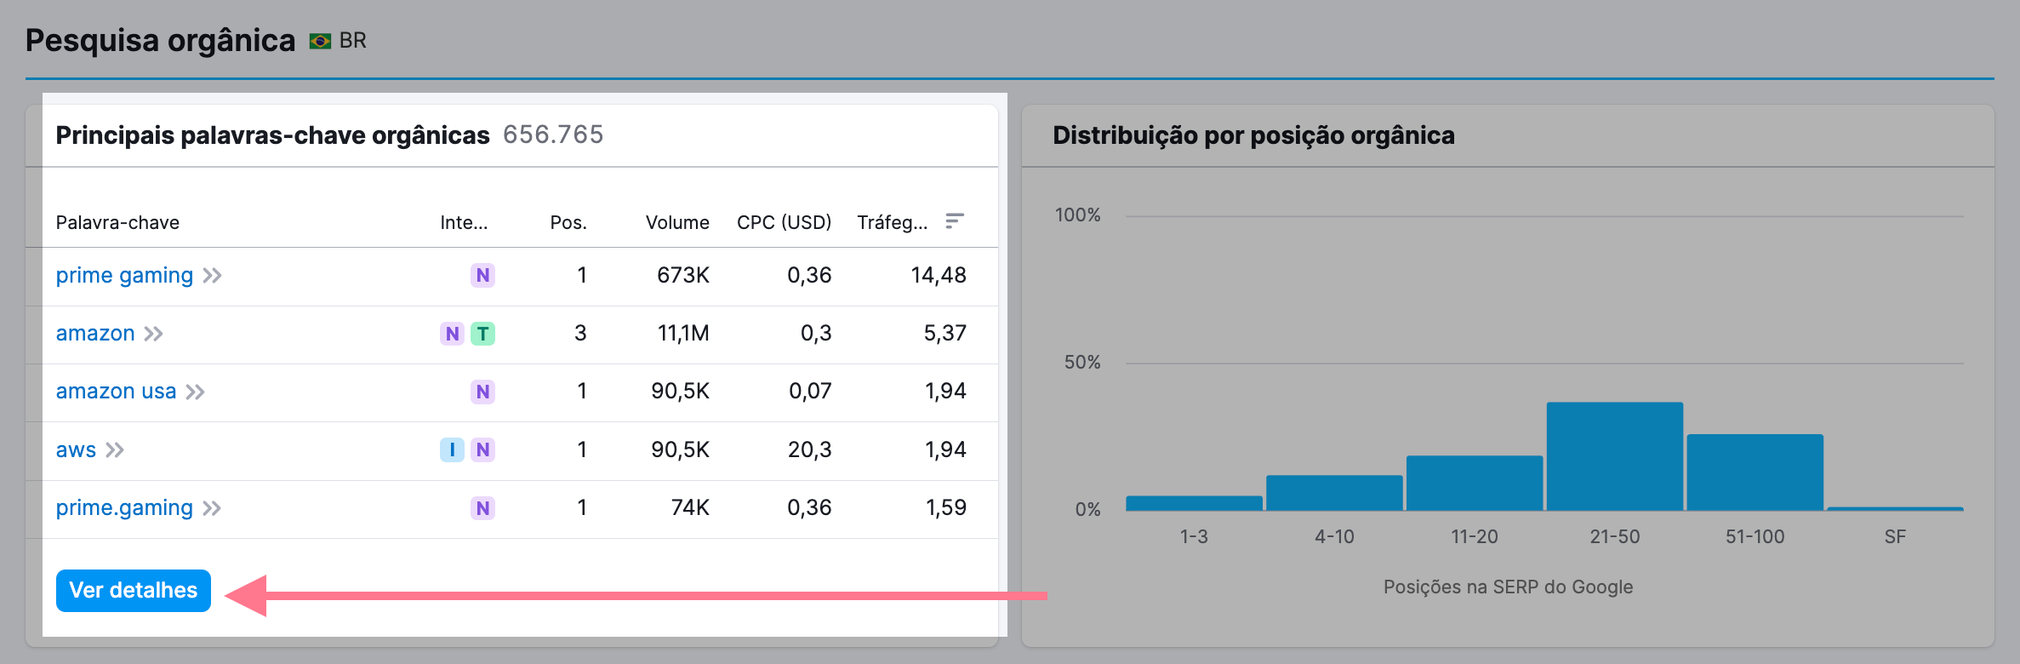2020x664 pixels.
Task: Click double-chevron icon beside prime.gaming
Action: pyautogui.click(x=212, y=508)
